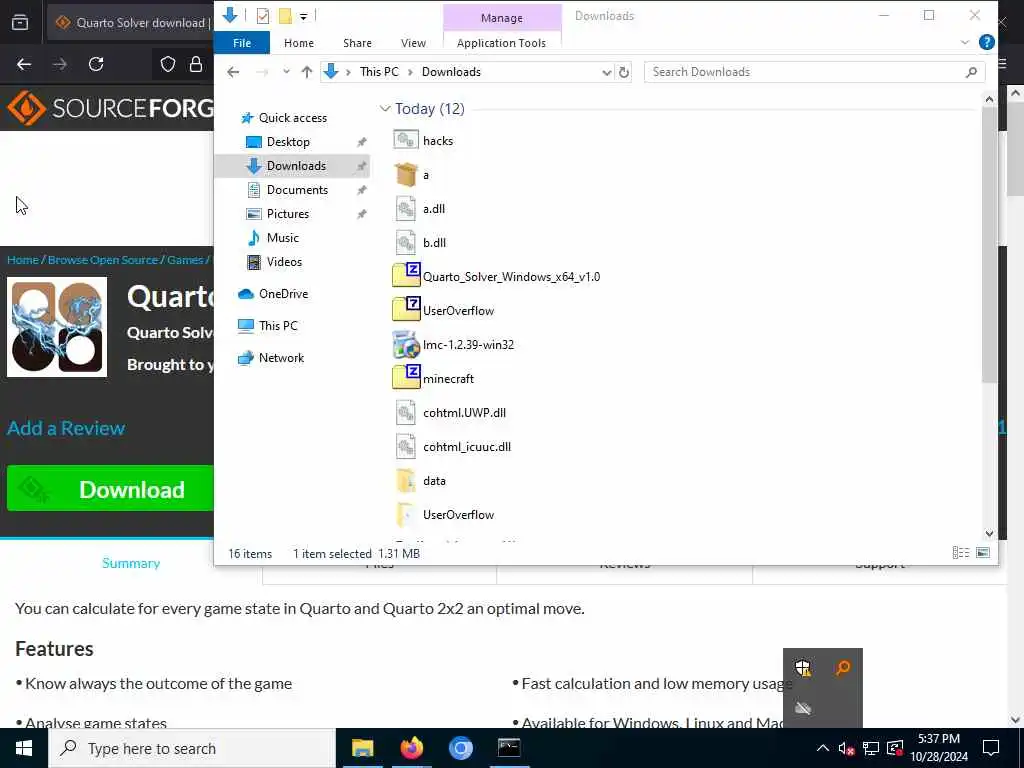Switch to large icons view layout

click(983, 552)
